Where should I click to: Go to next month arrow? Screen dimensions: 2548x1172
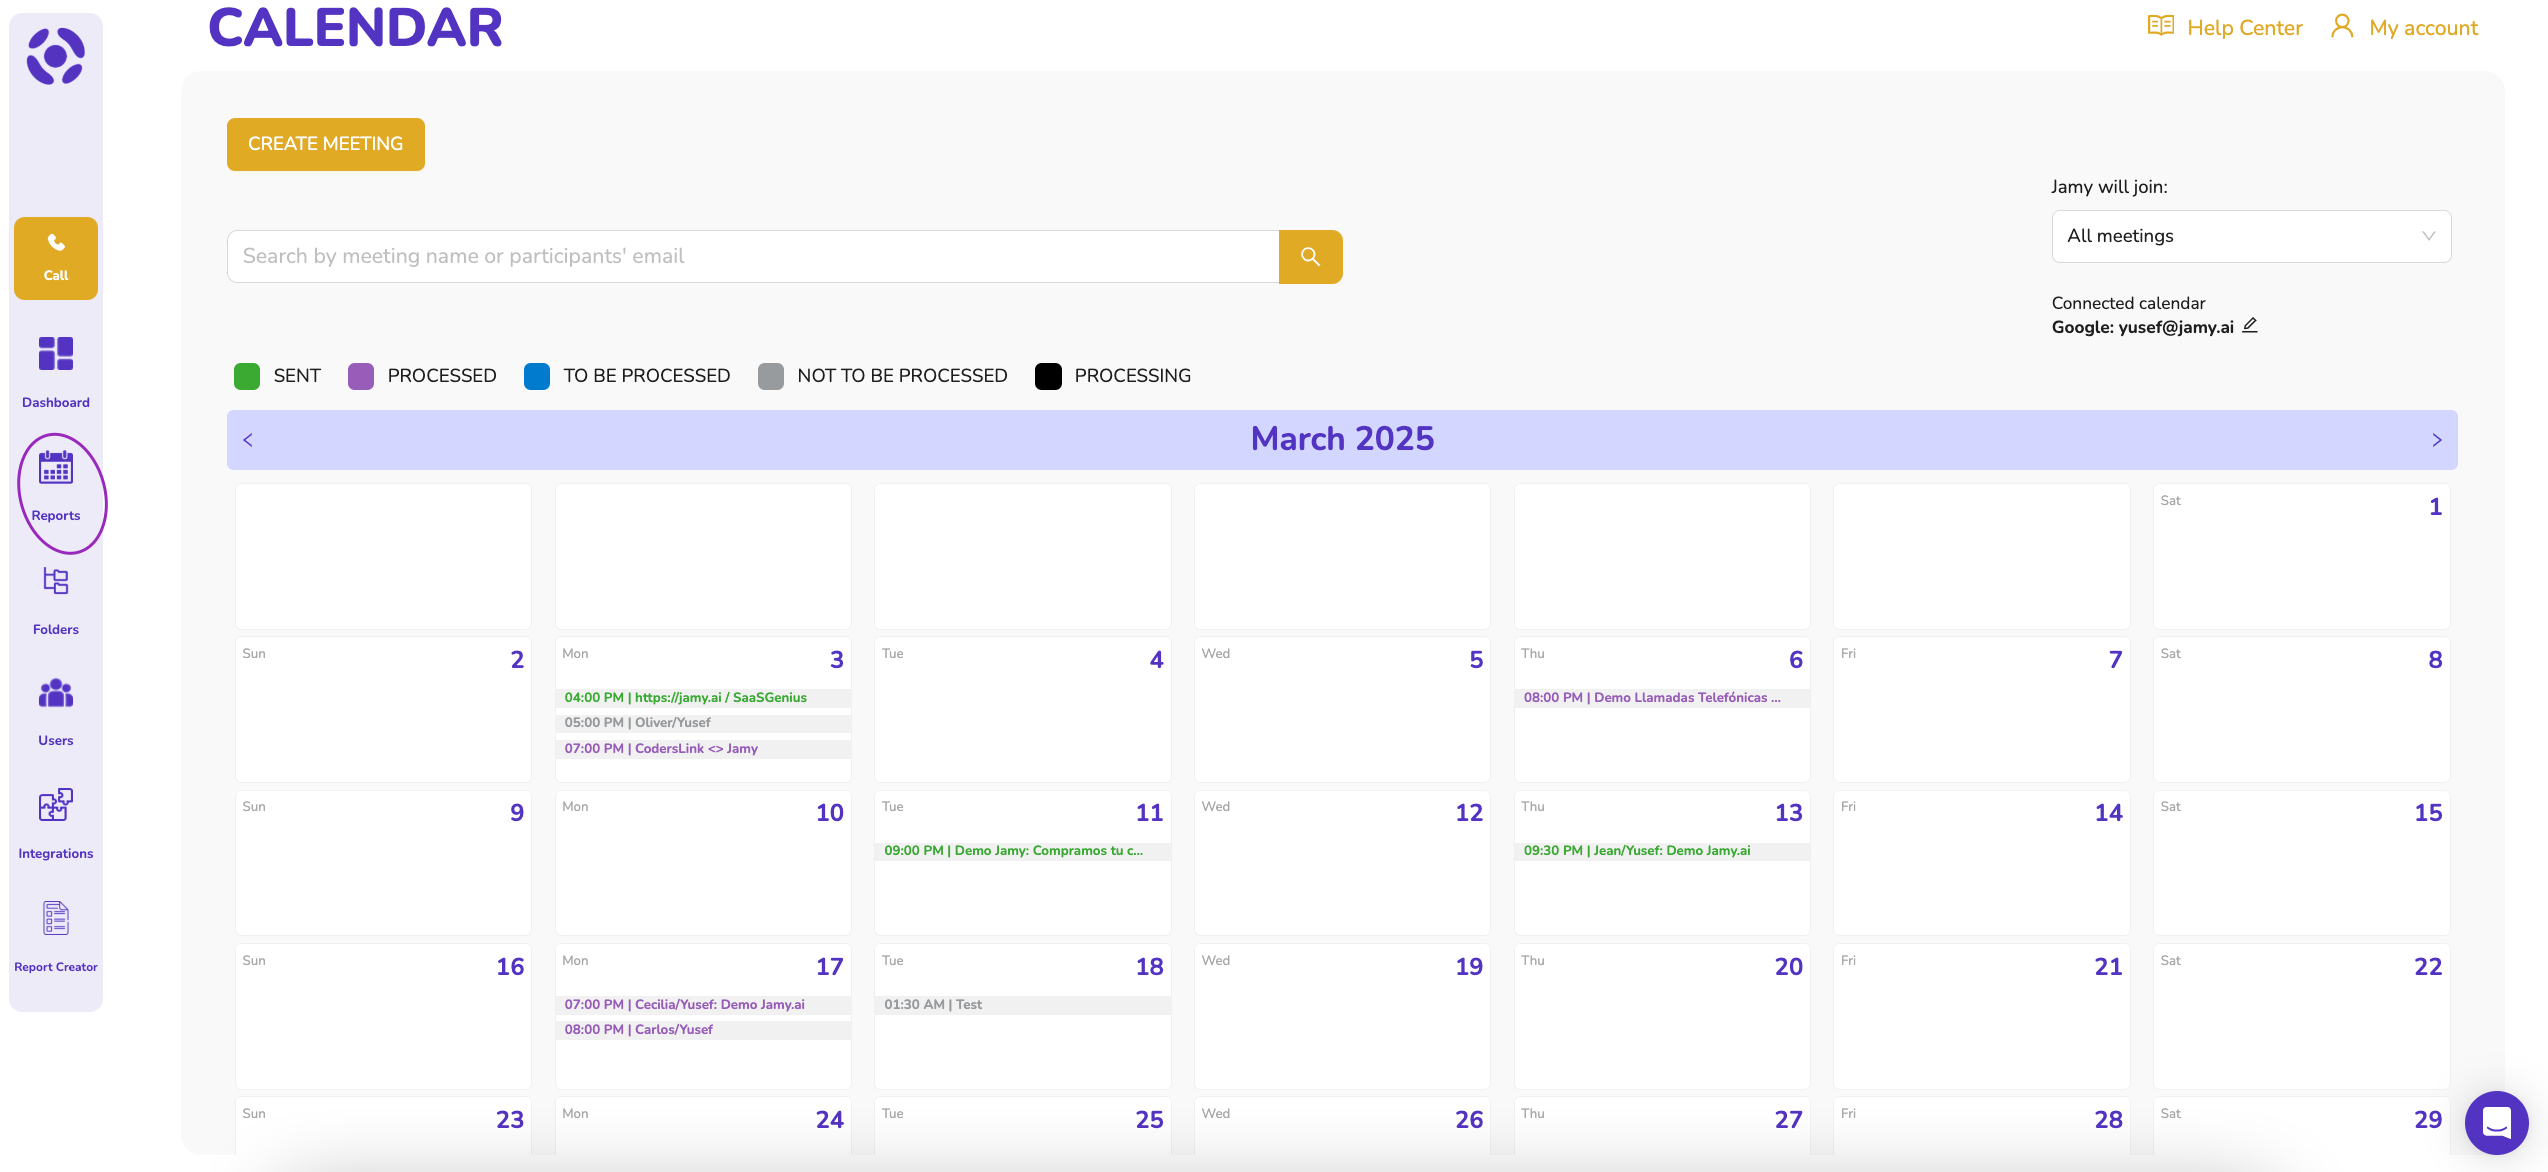coord(2436,440)
